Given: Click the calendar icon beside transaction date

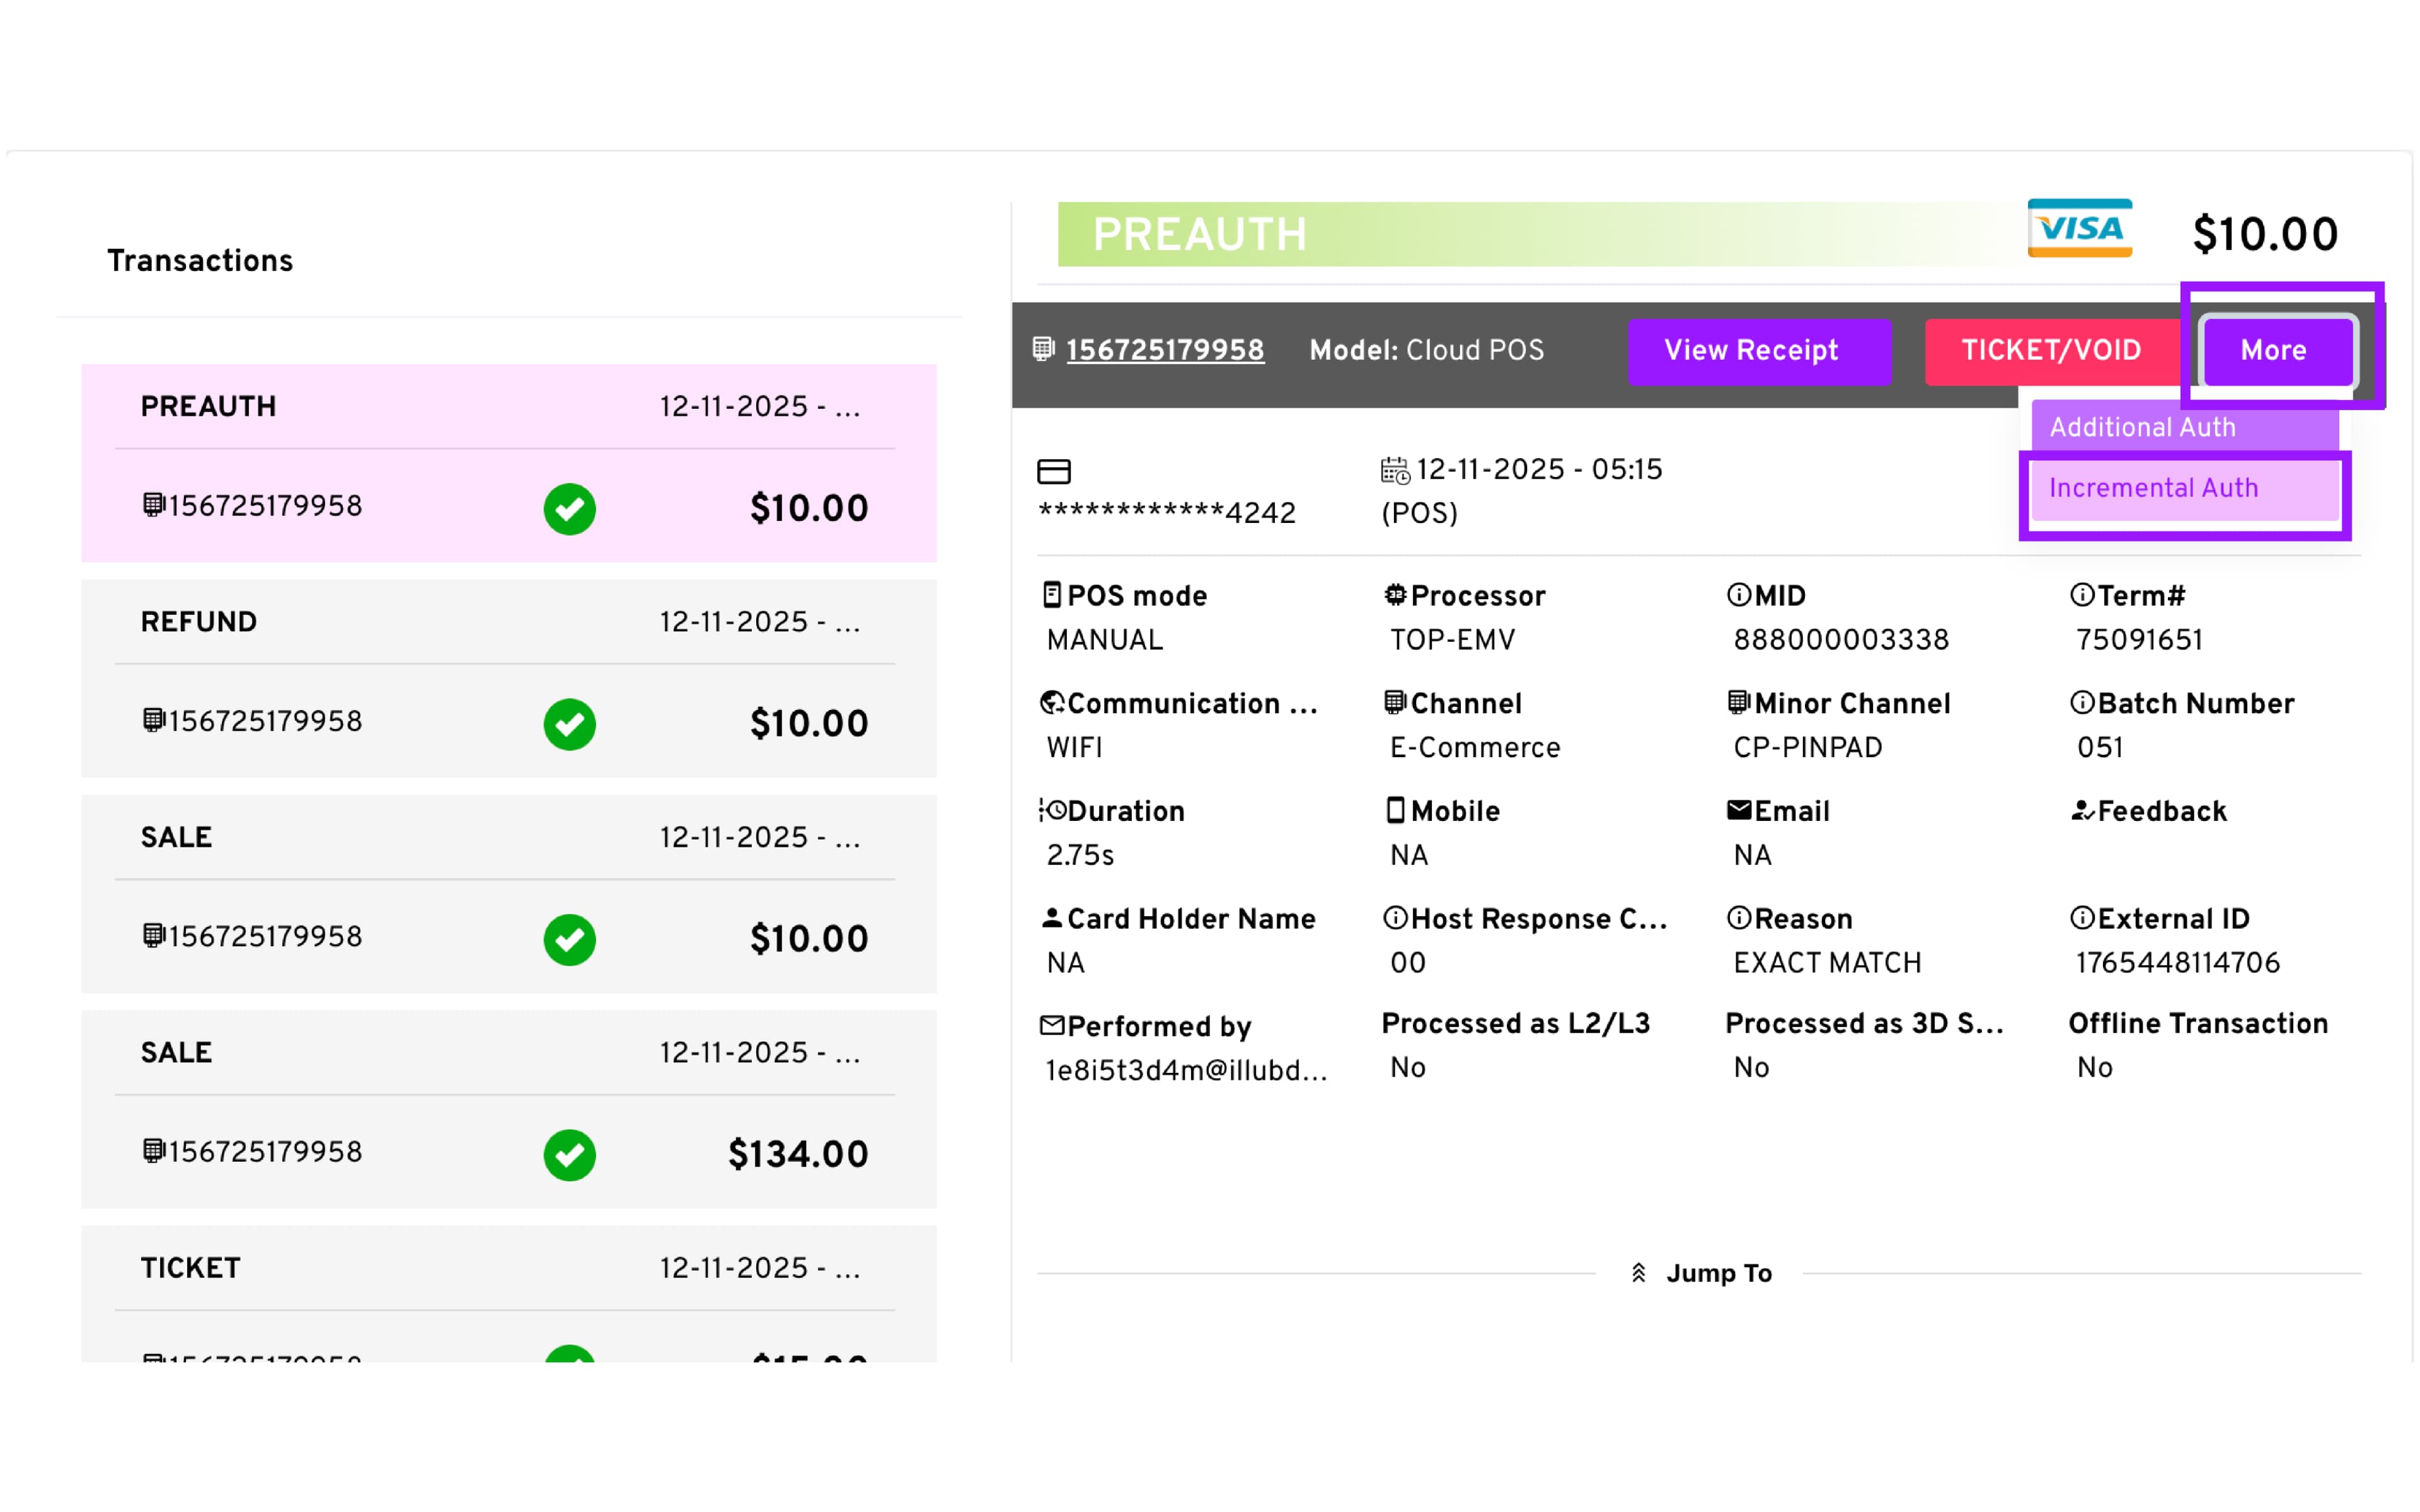Looking at the screenshot, I should tap(1394, 470).
